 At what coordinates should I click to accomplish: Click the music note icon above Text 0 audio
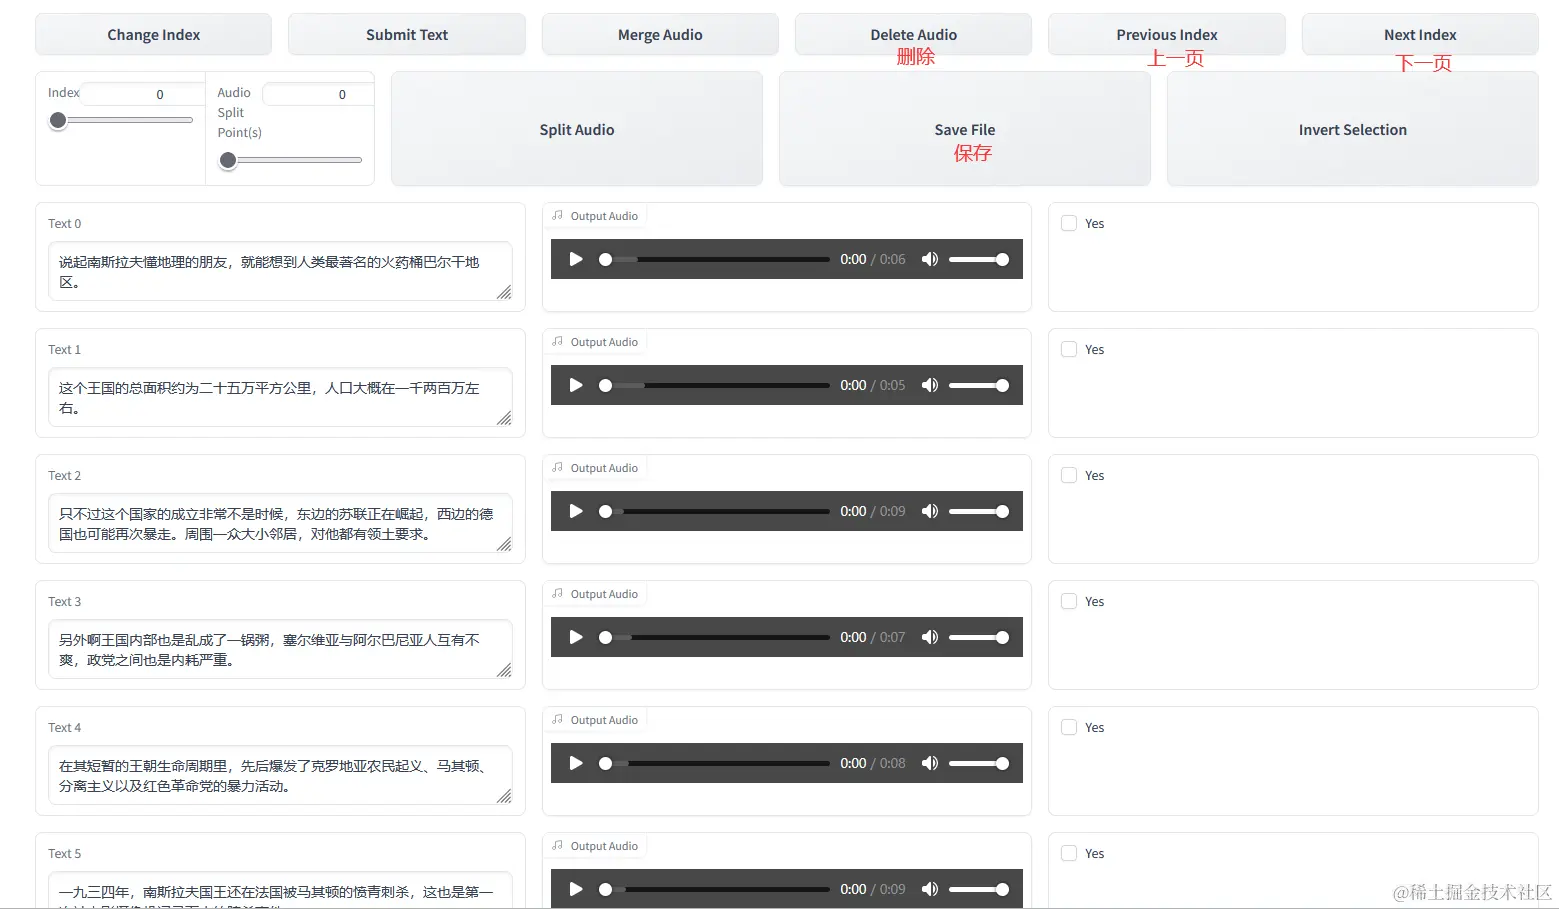pyautogui.click(x=558, y=215)
